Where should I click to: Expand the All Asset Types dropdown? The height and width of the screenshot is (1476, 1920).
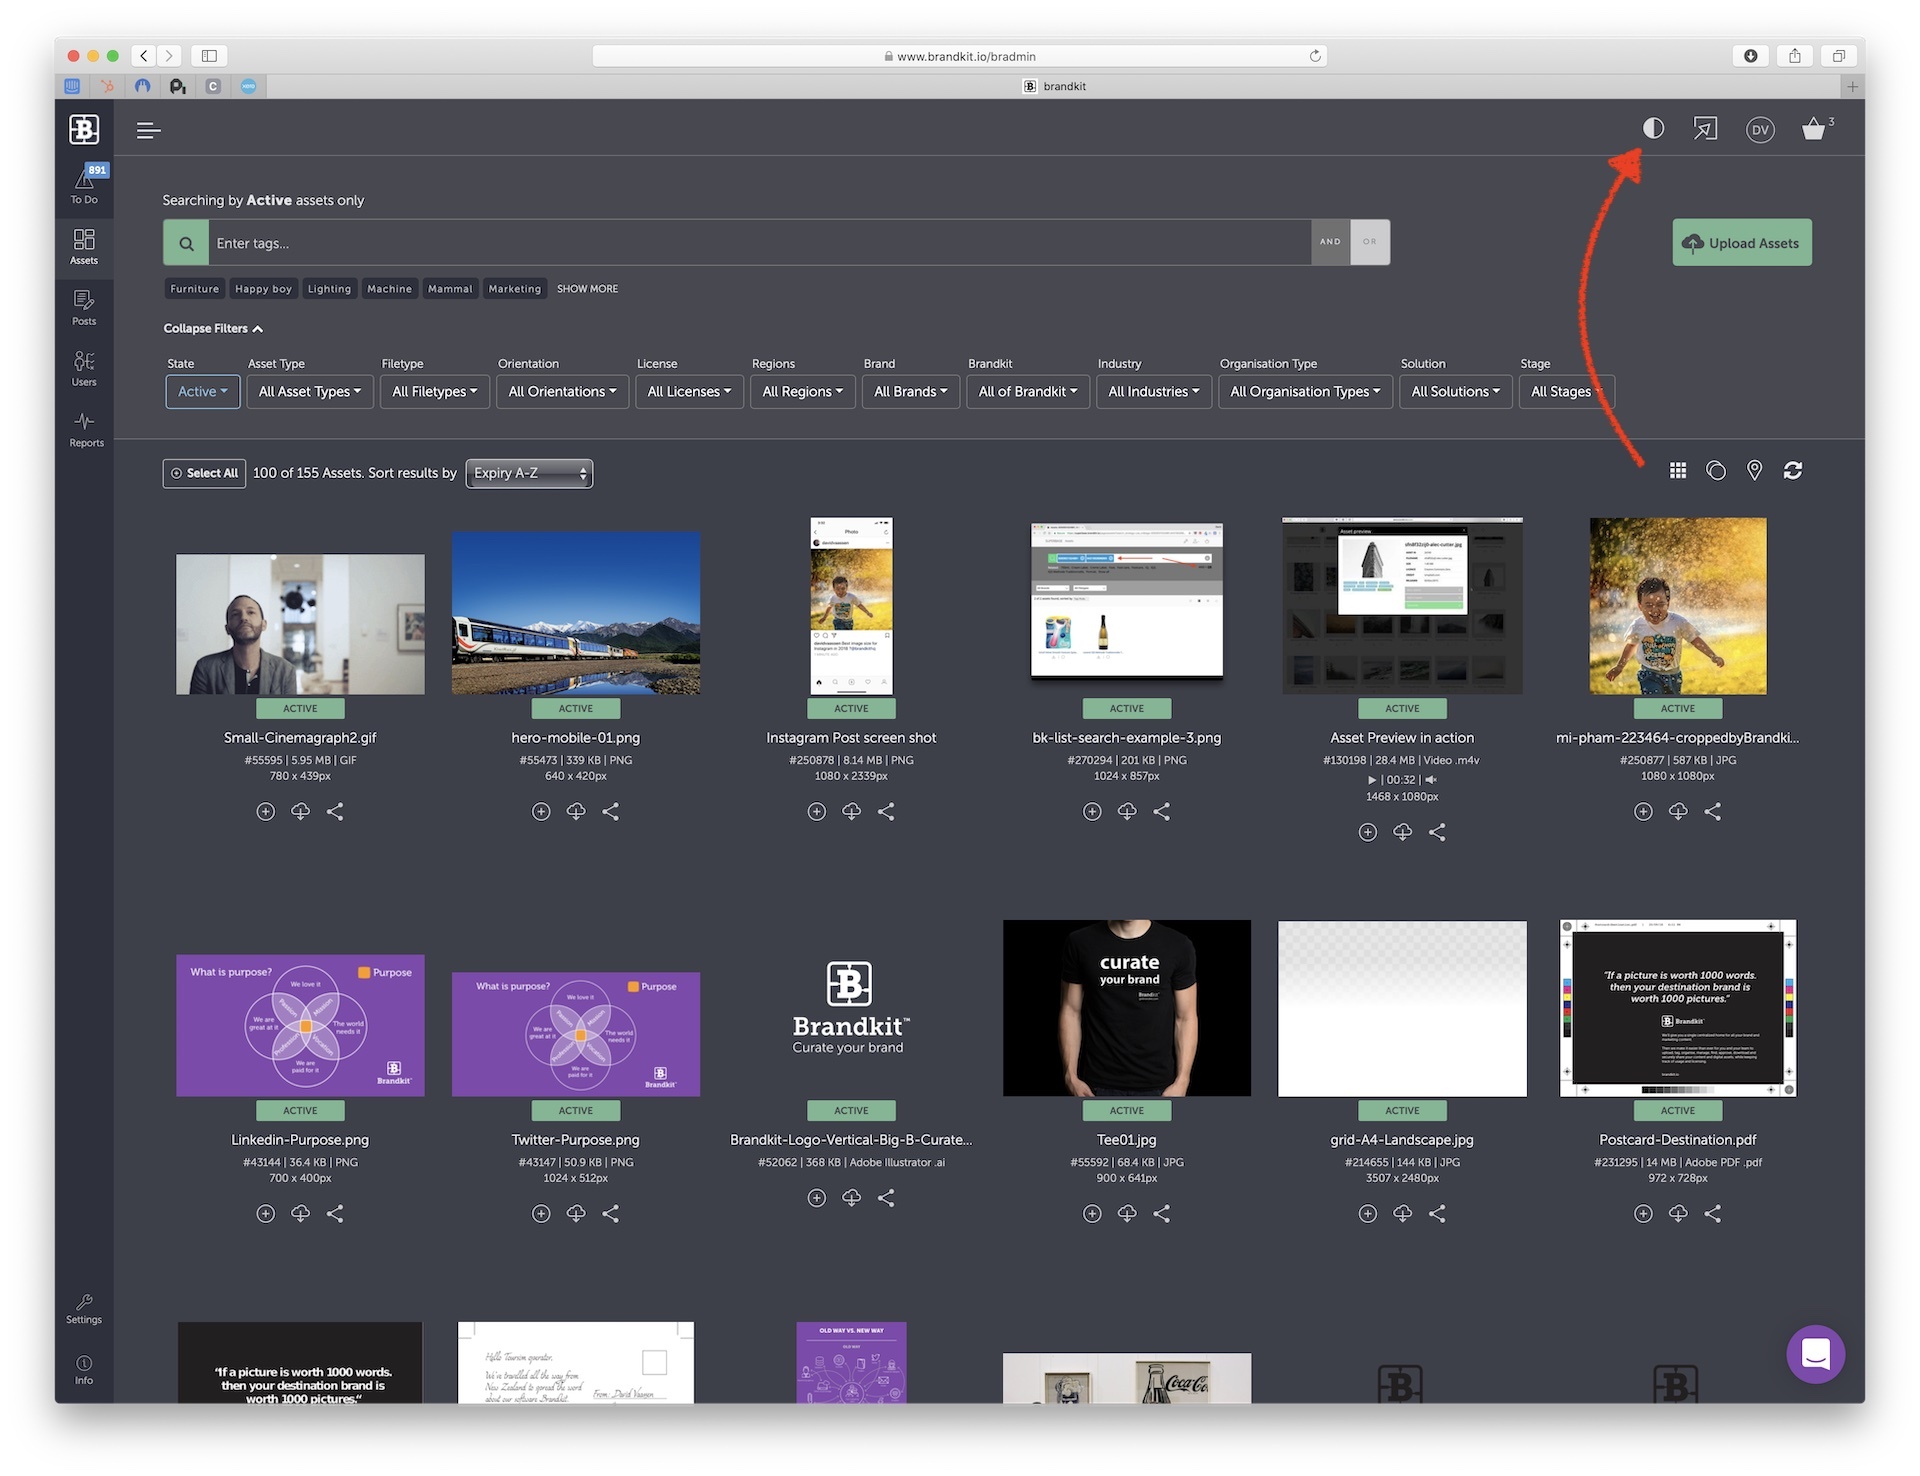coord(310,392)
